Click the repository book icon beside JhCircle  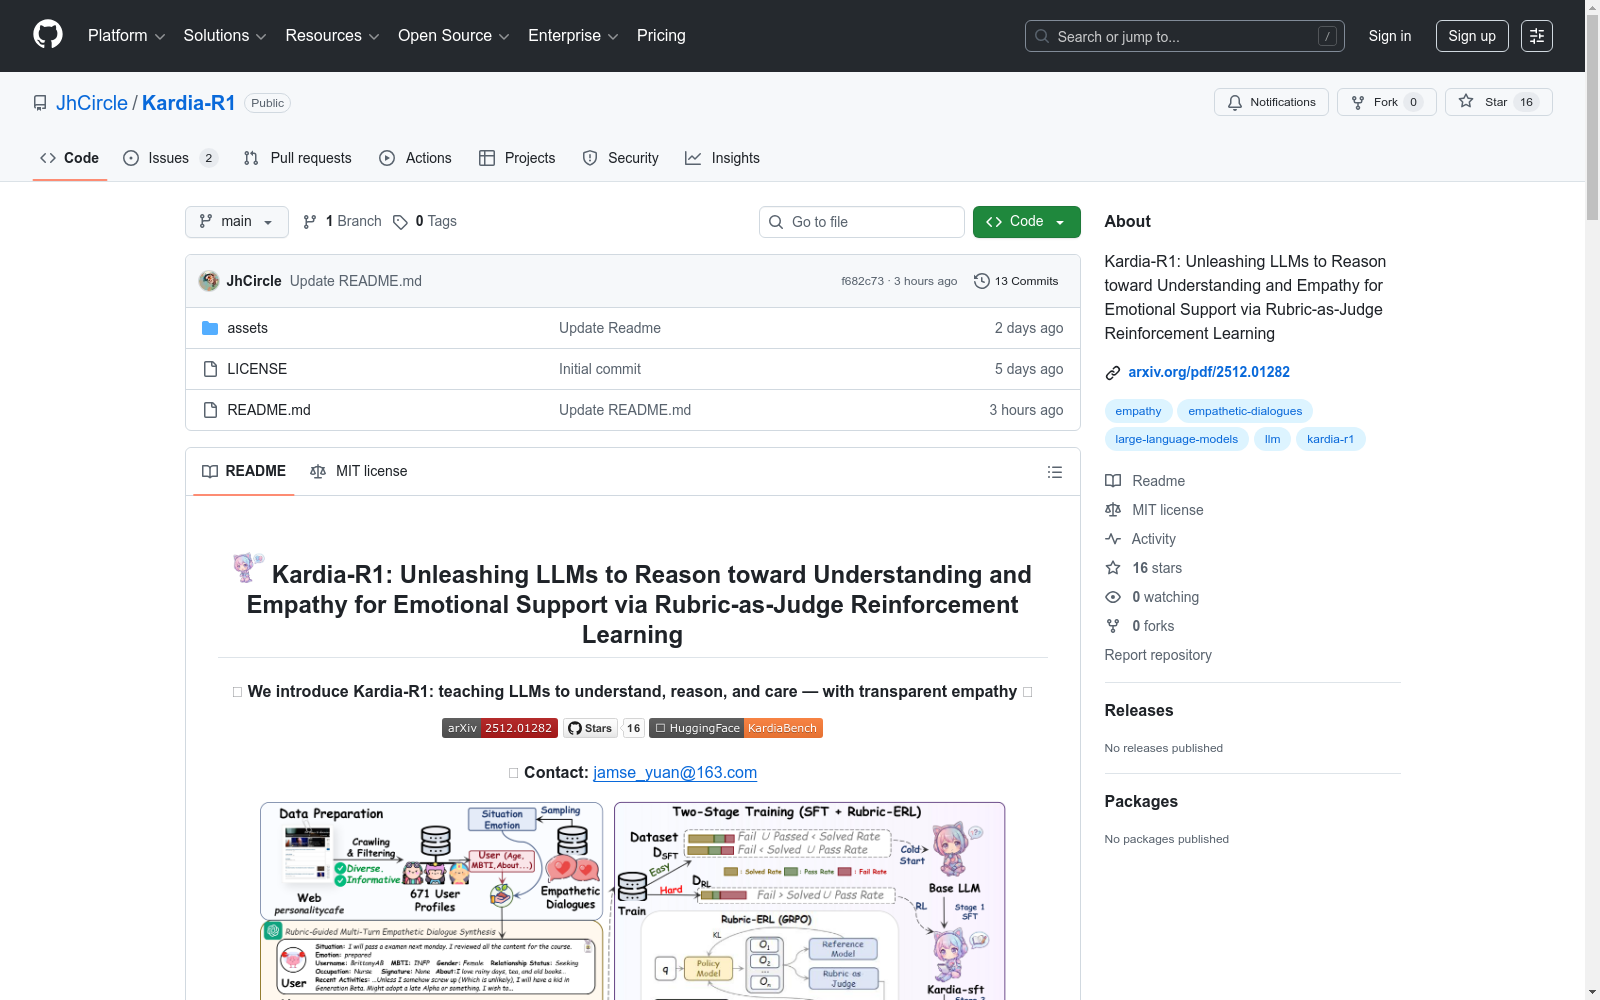pyautogui.click(x=40, y=103)
